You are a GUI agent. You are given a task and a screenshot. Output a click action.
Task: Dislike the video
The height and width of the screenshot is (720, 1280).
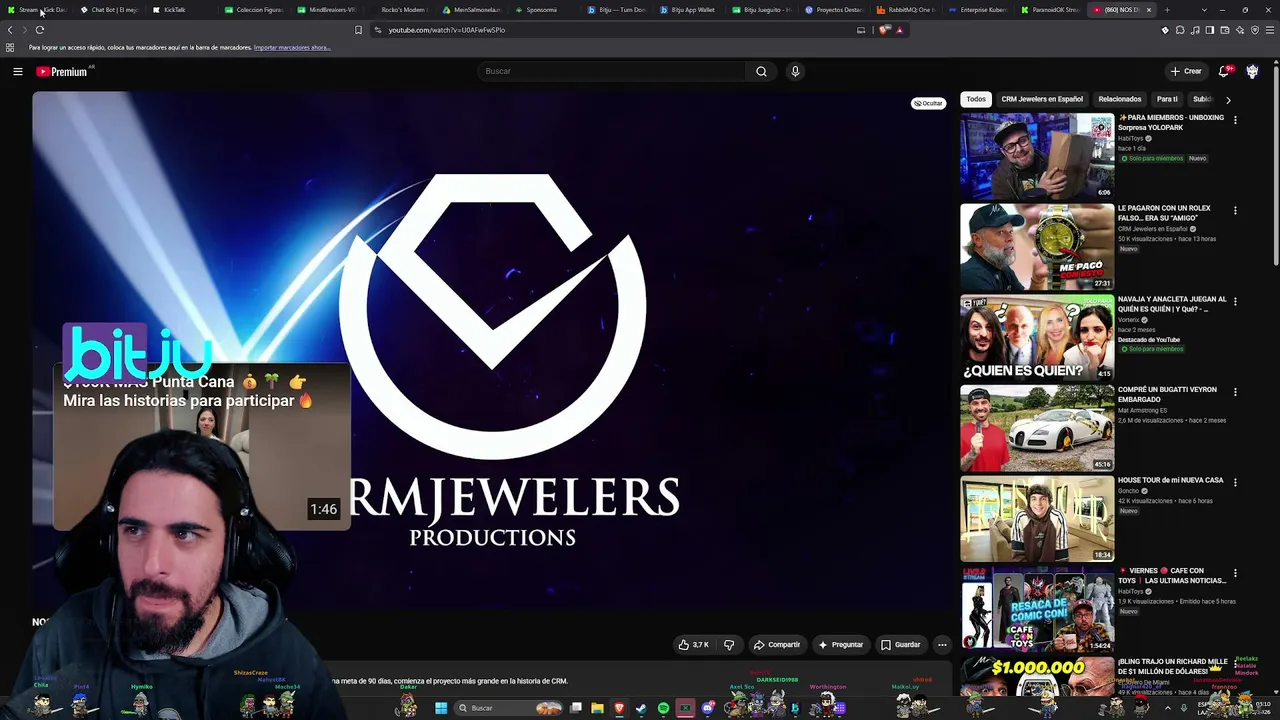[729, 645]
